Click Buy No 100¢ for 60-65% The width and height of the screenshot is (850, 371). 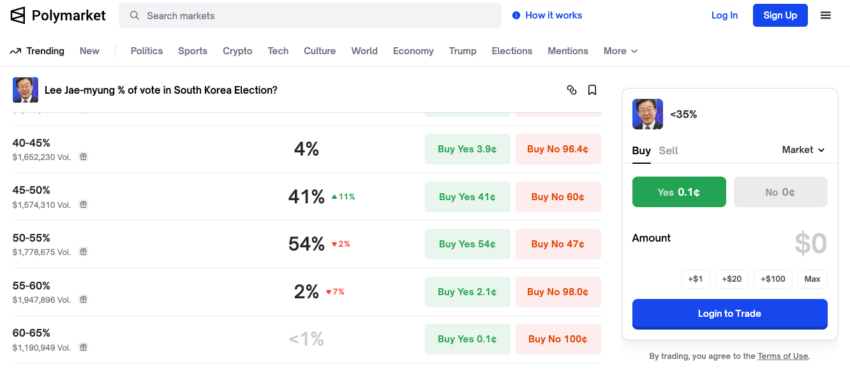click(558, 339)
